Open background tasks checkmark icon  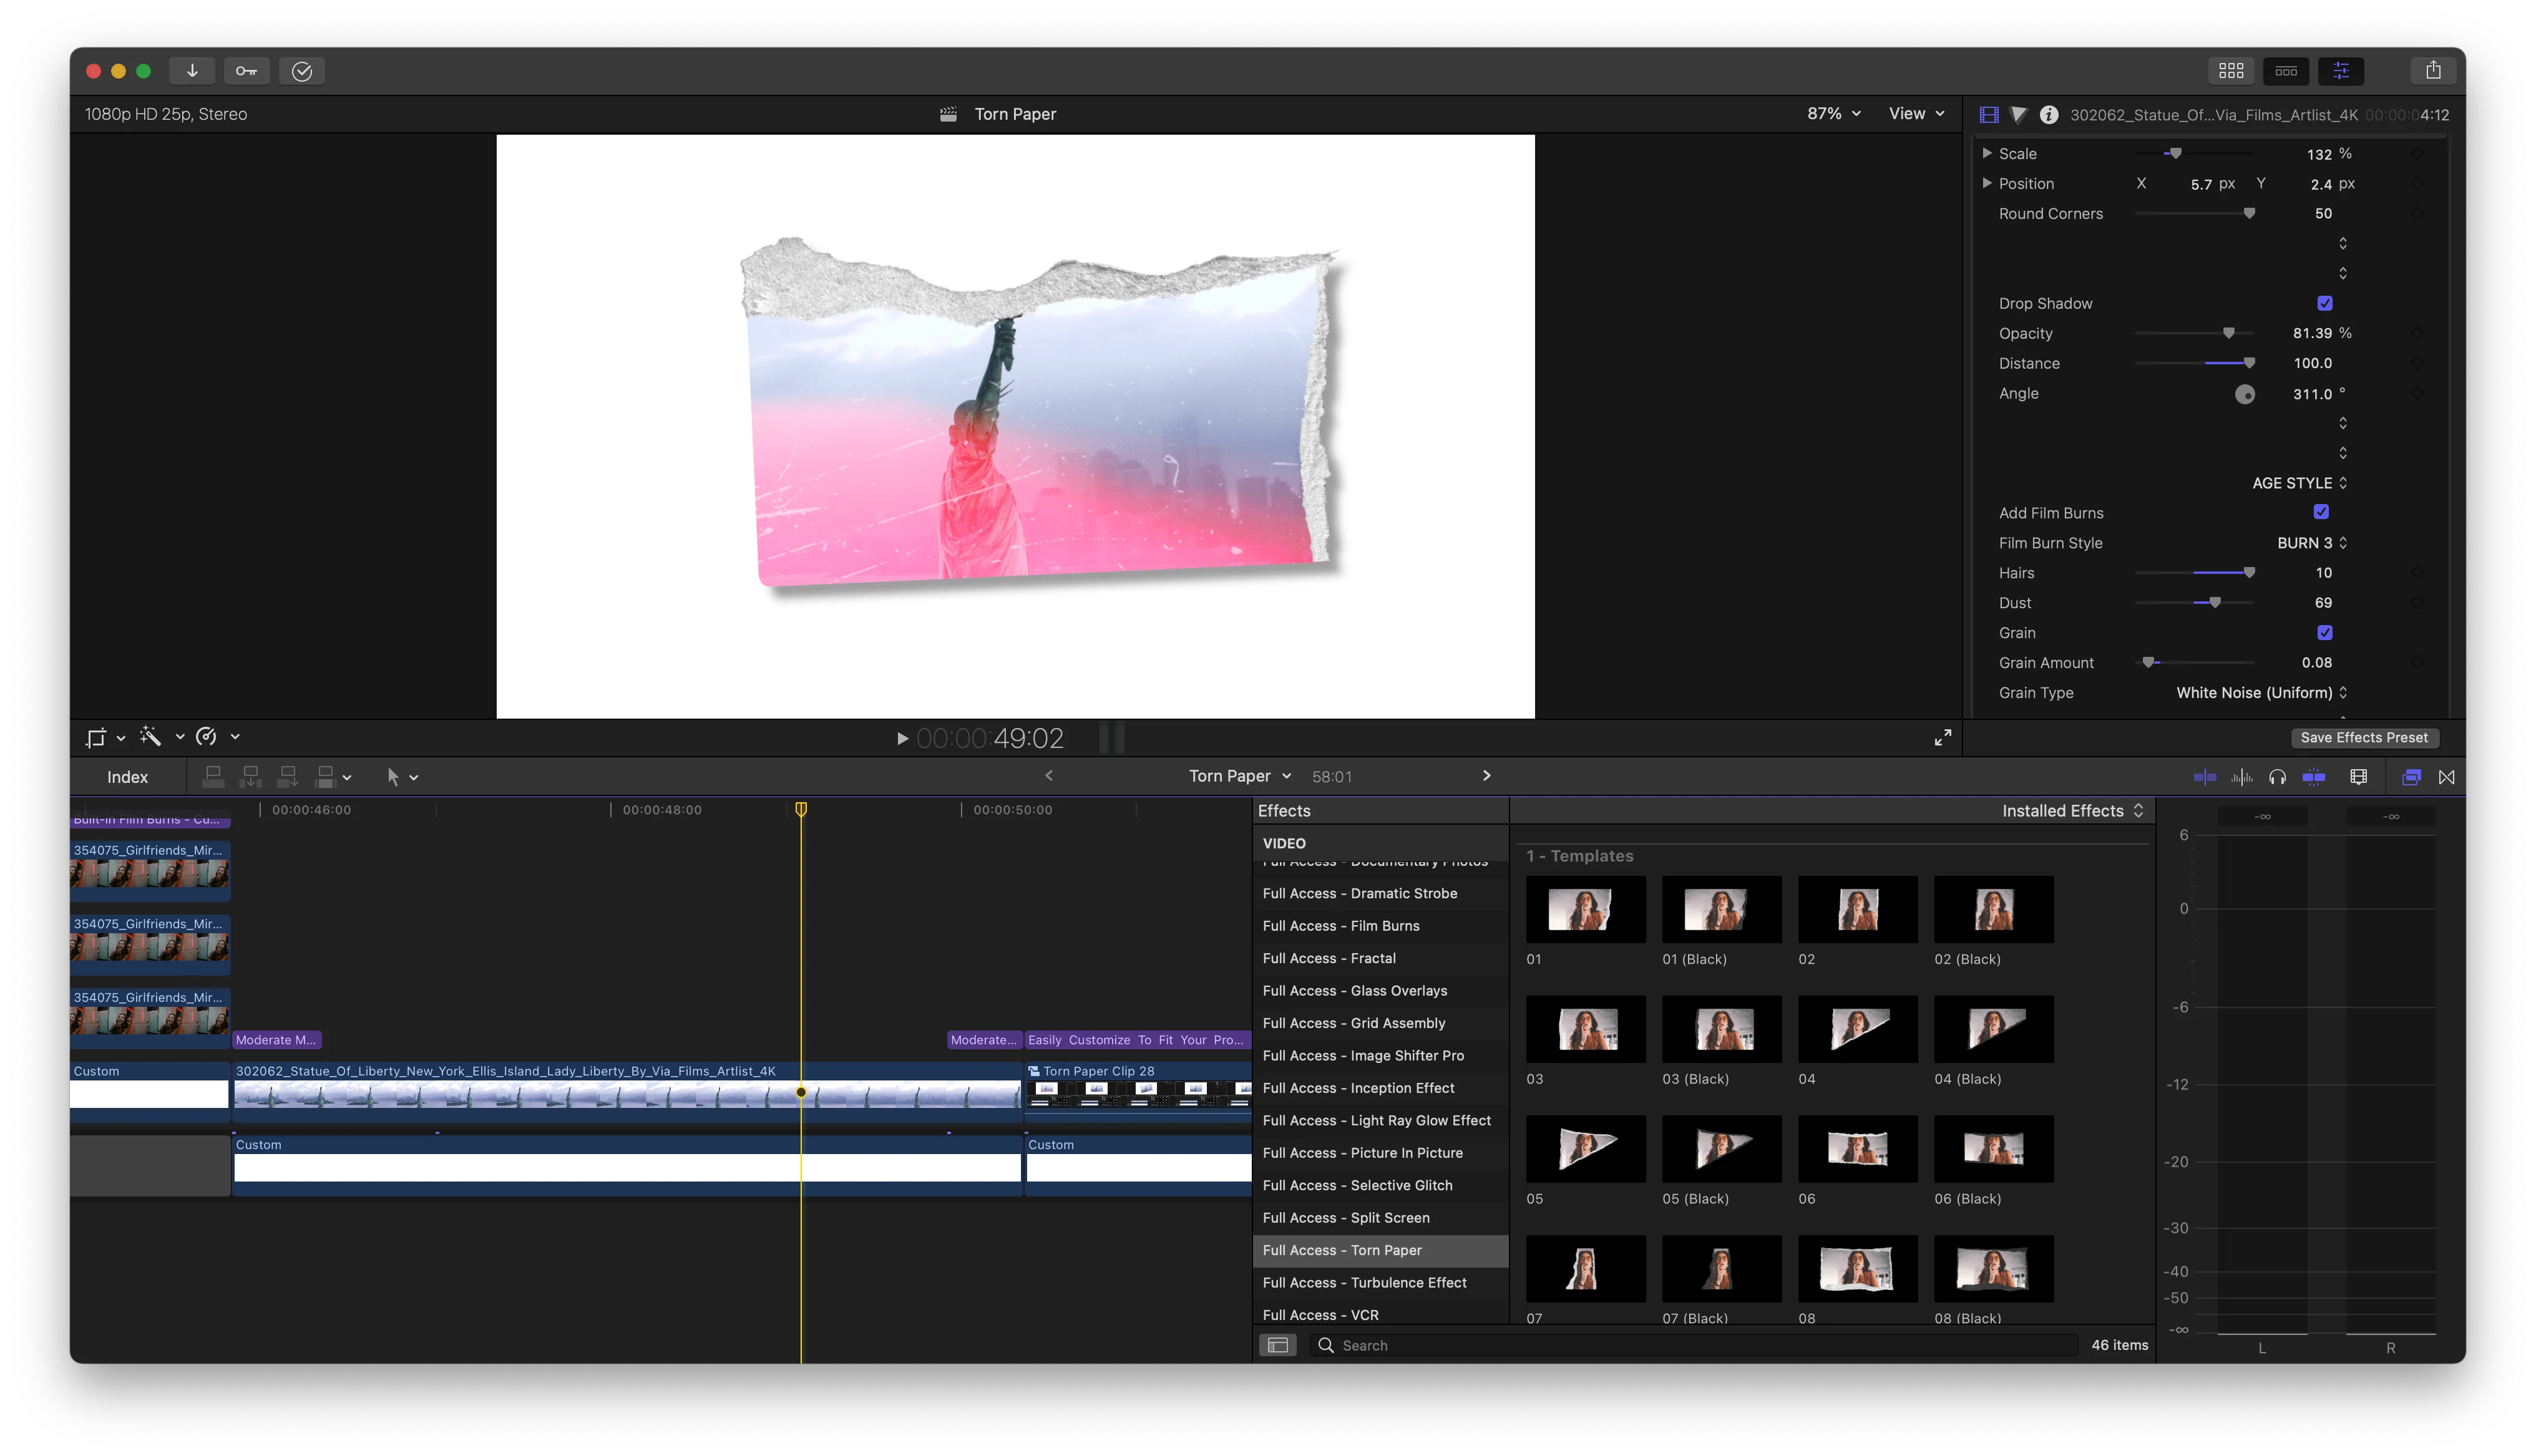coord(302,71)
